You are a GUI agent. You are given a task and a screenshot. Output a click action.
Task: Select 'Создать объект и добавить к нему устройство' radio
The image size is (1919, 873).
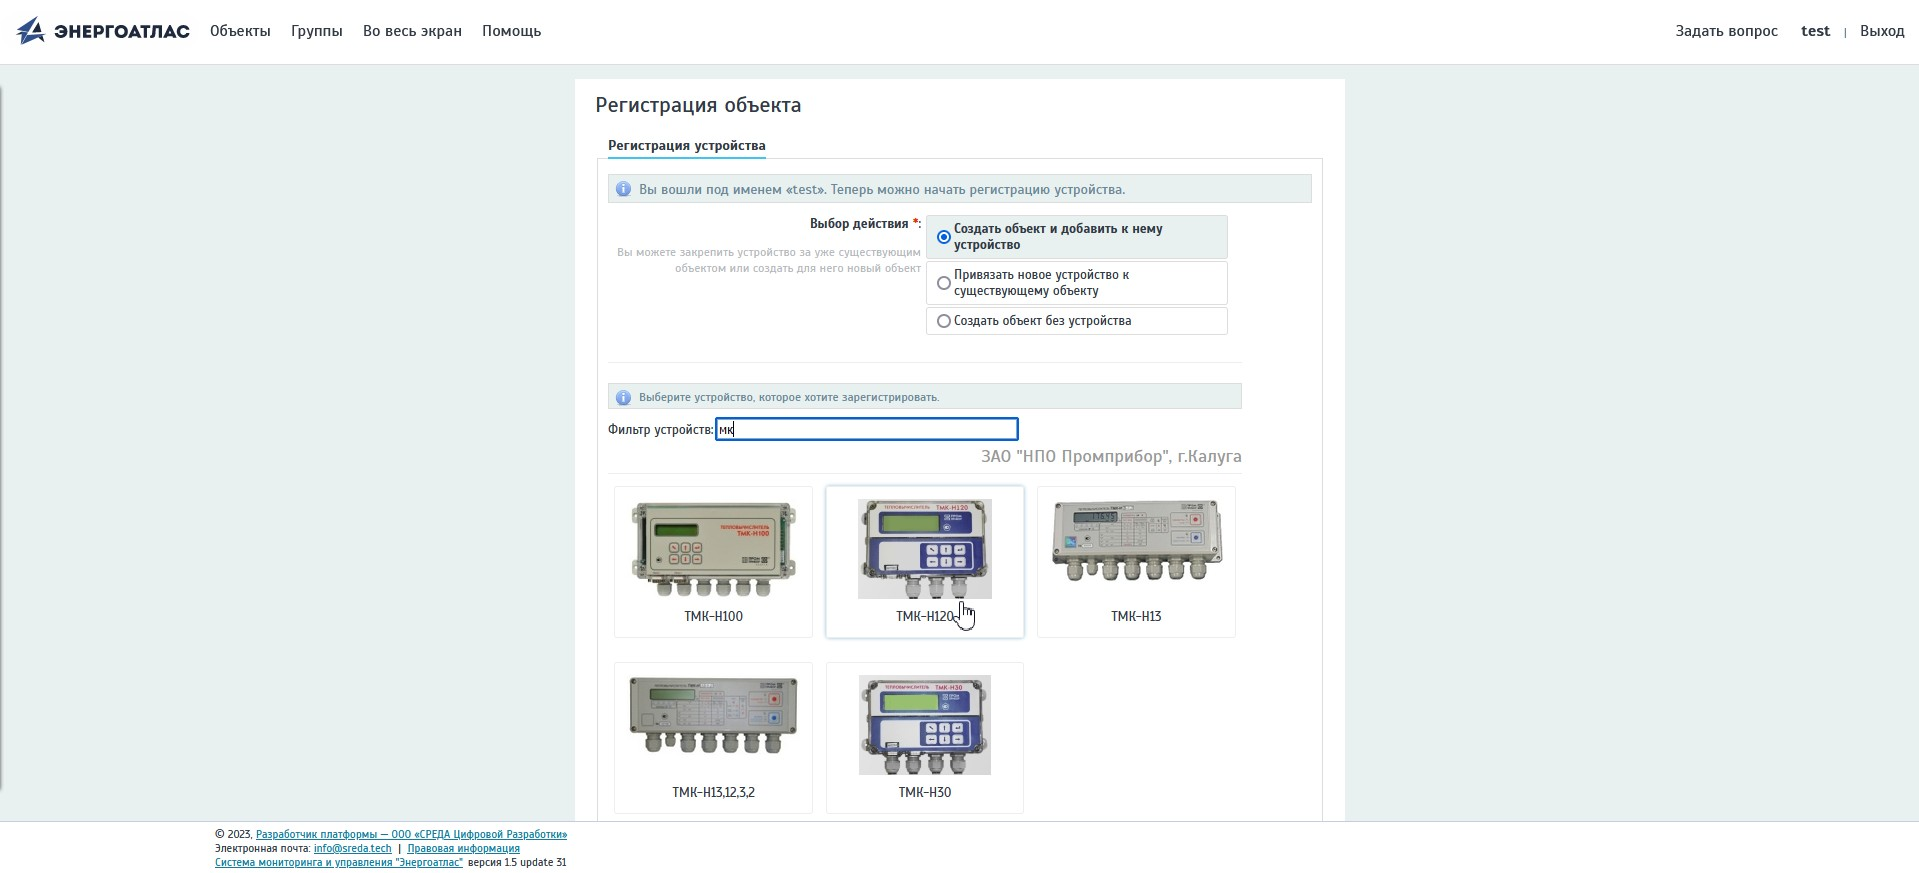943,237
